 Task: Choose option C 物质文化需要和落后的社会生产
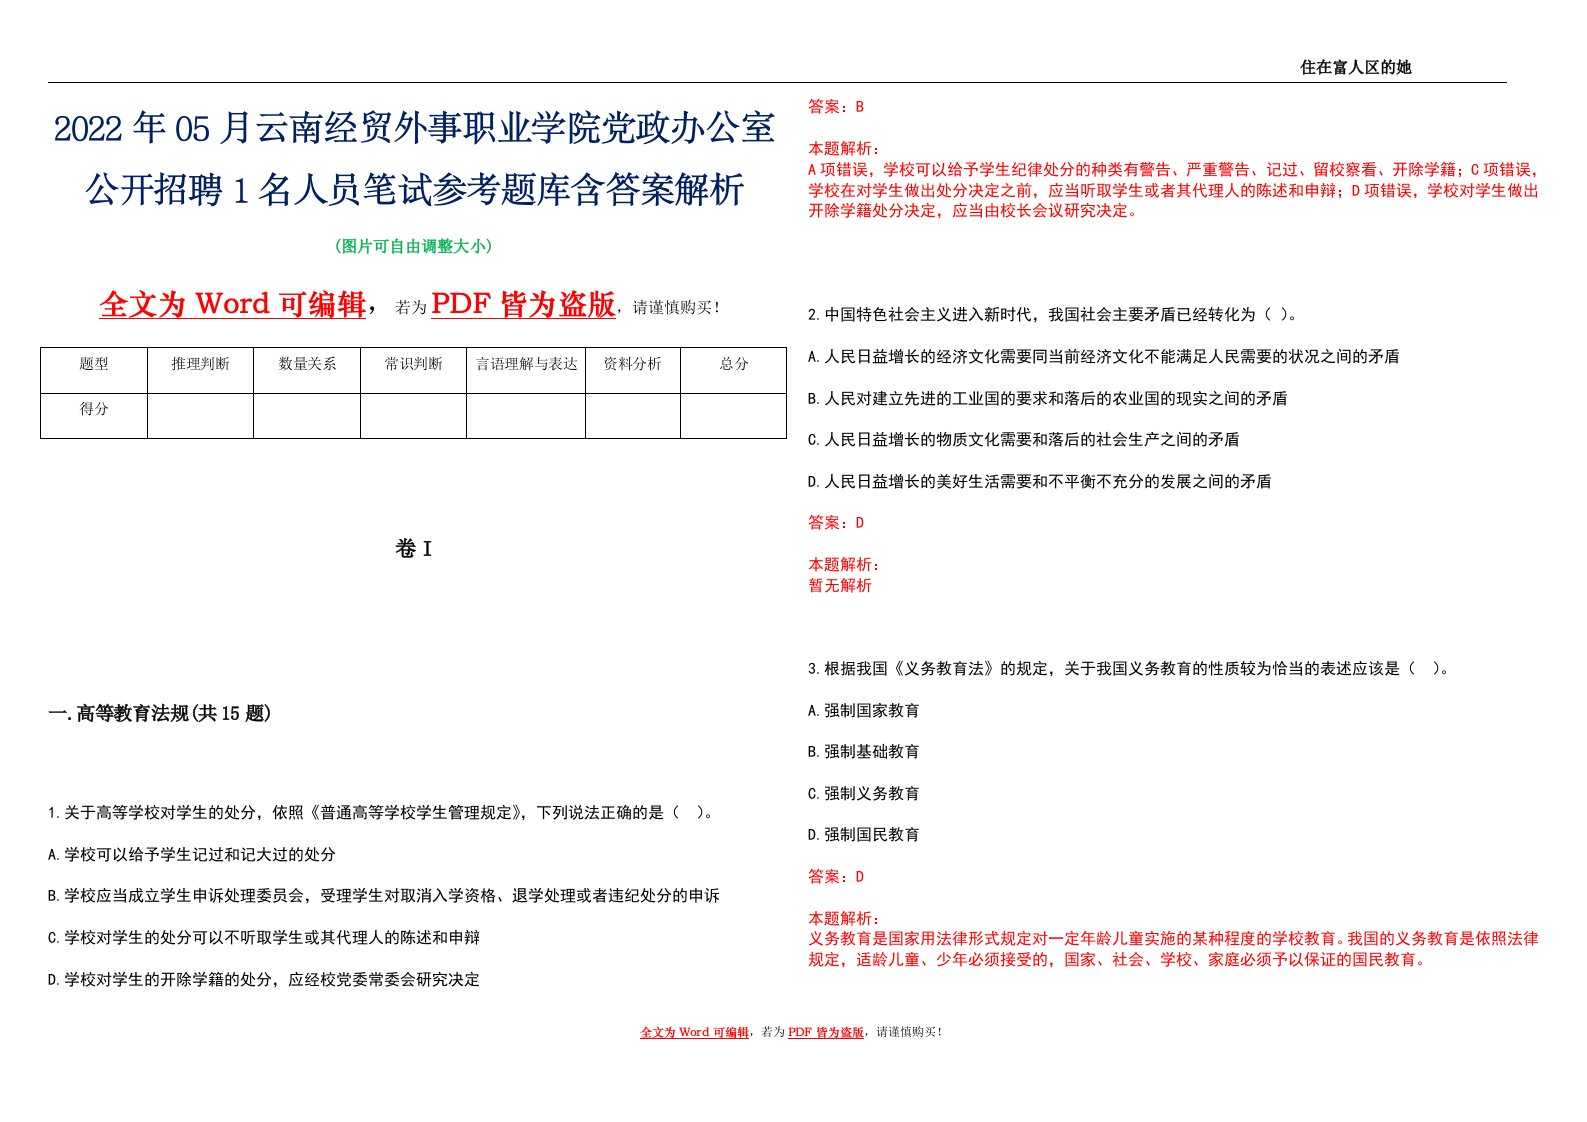click(1024, 440)
